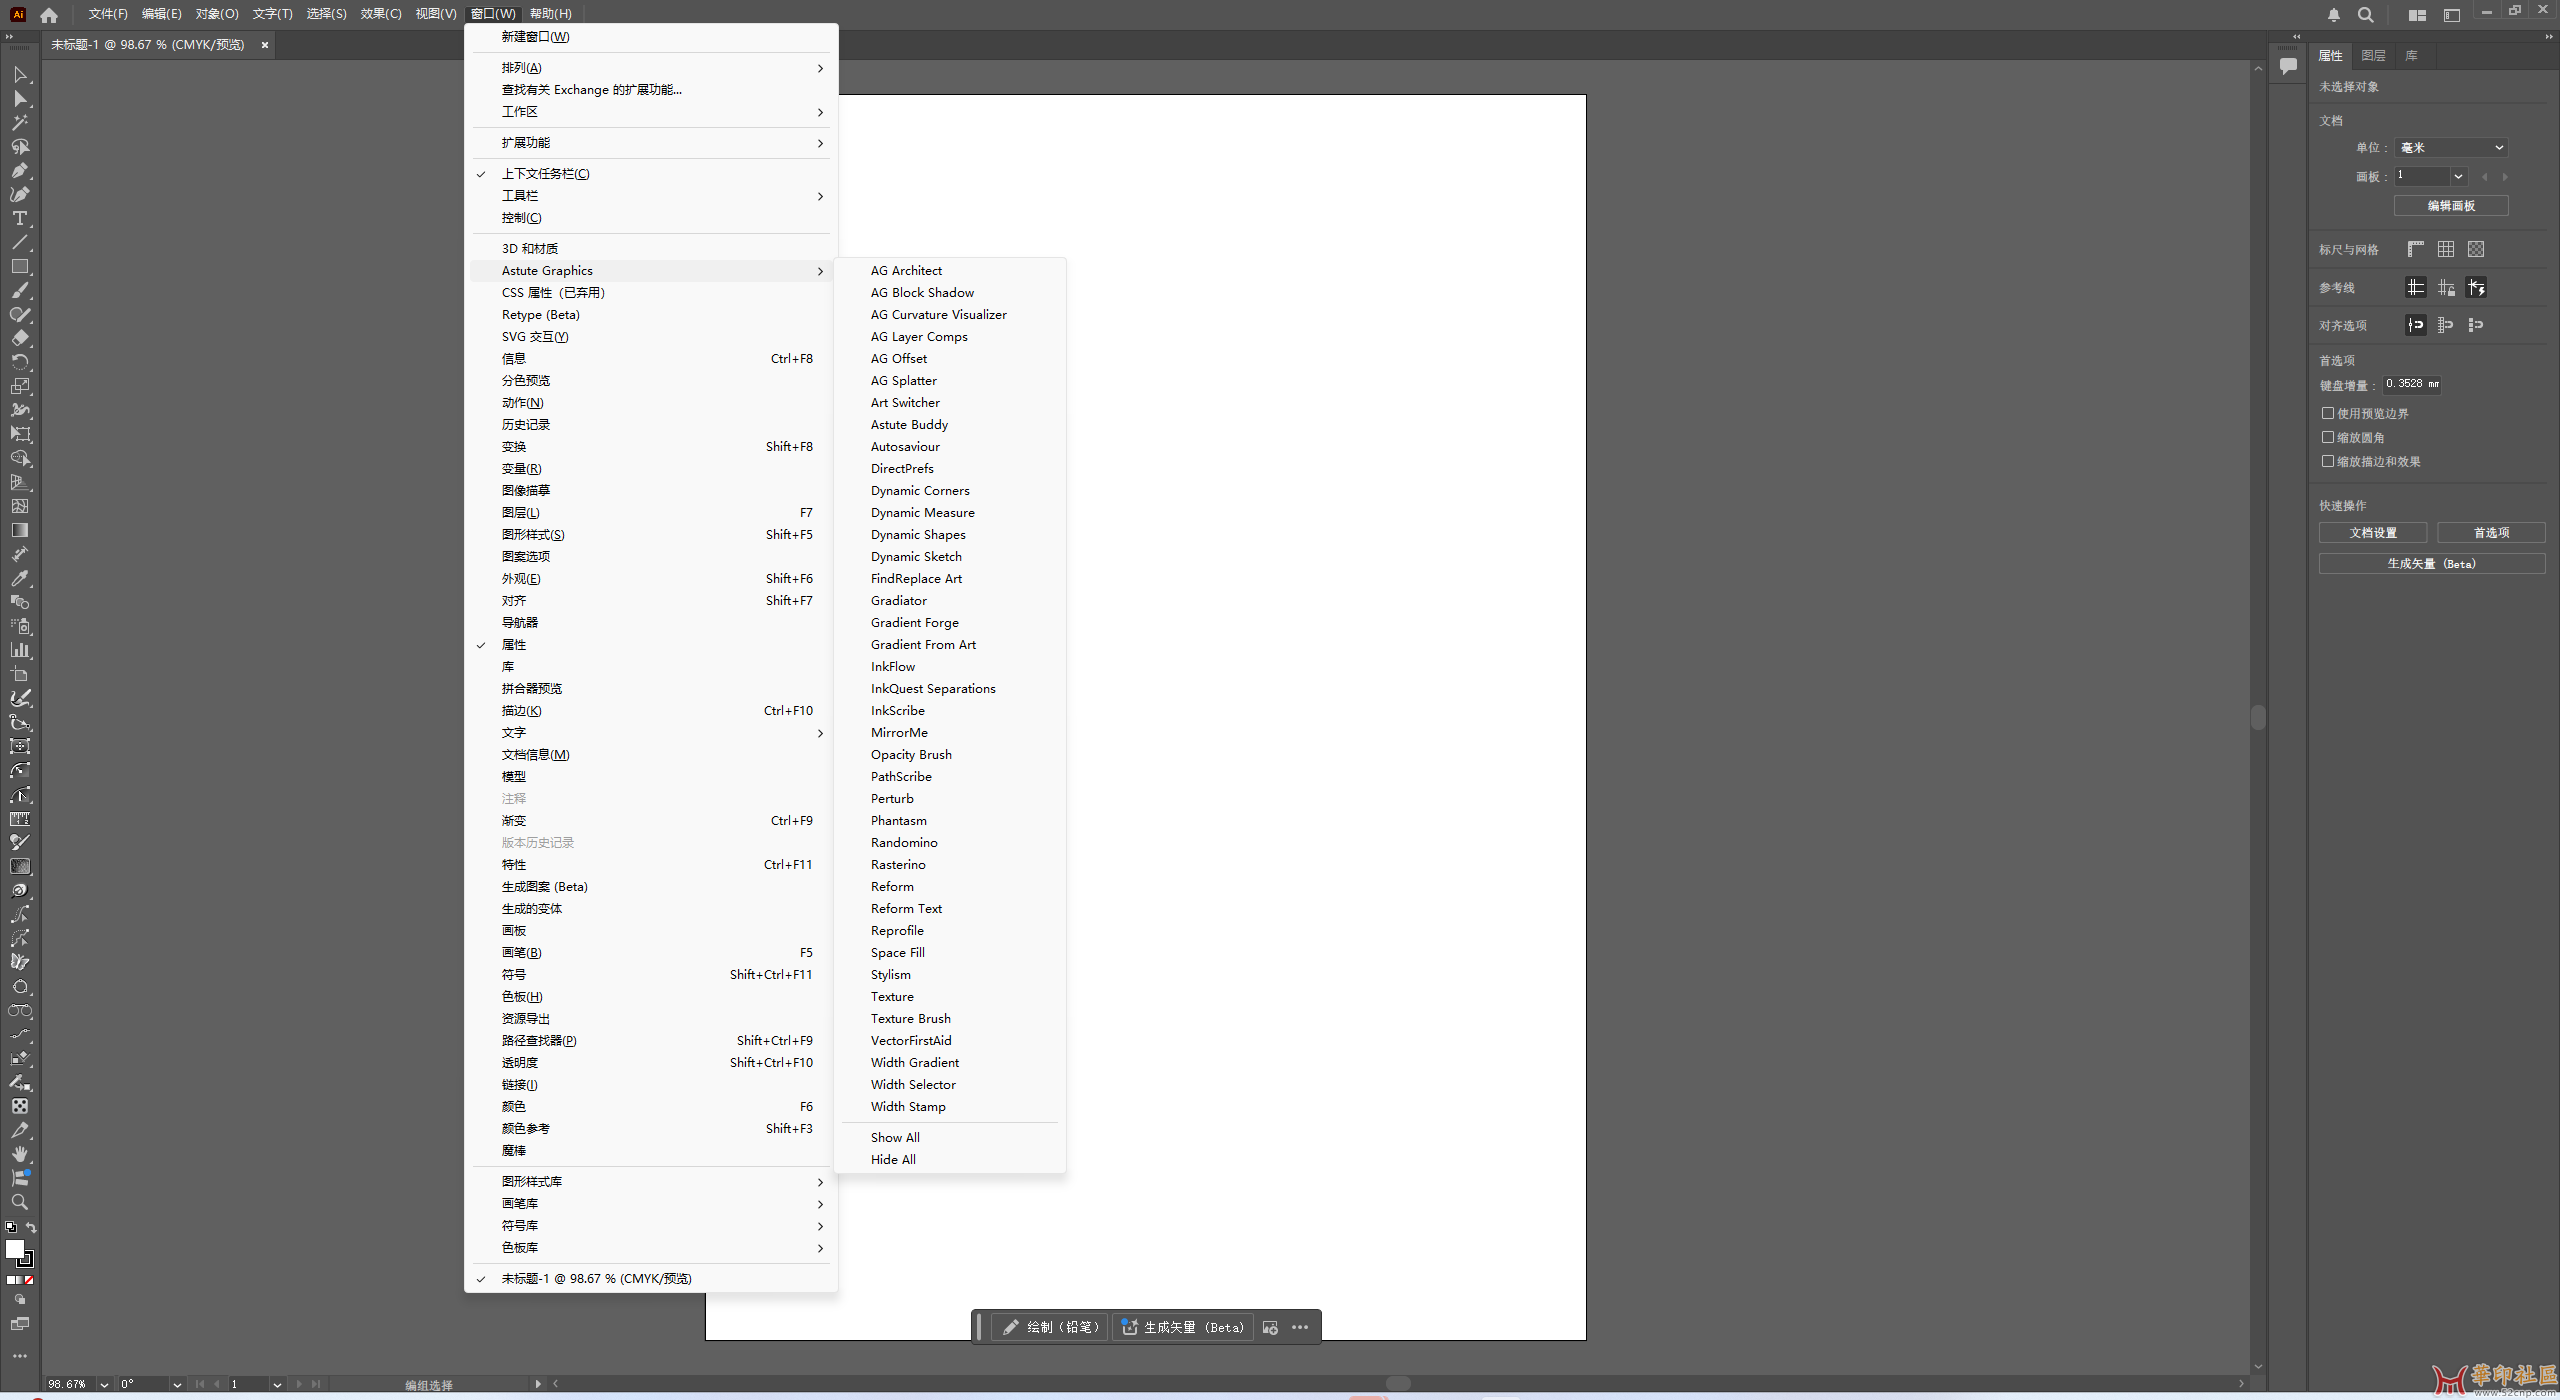Screen dimensions: 2560x1400
Task: Expand the 图形样式库 submenu
Action: coord(650,1182)
